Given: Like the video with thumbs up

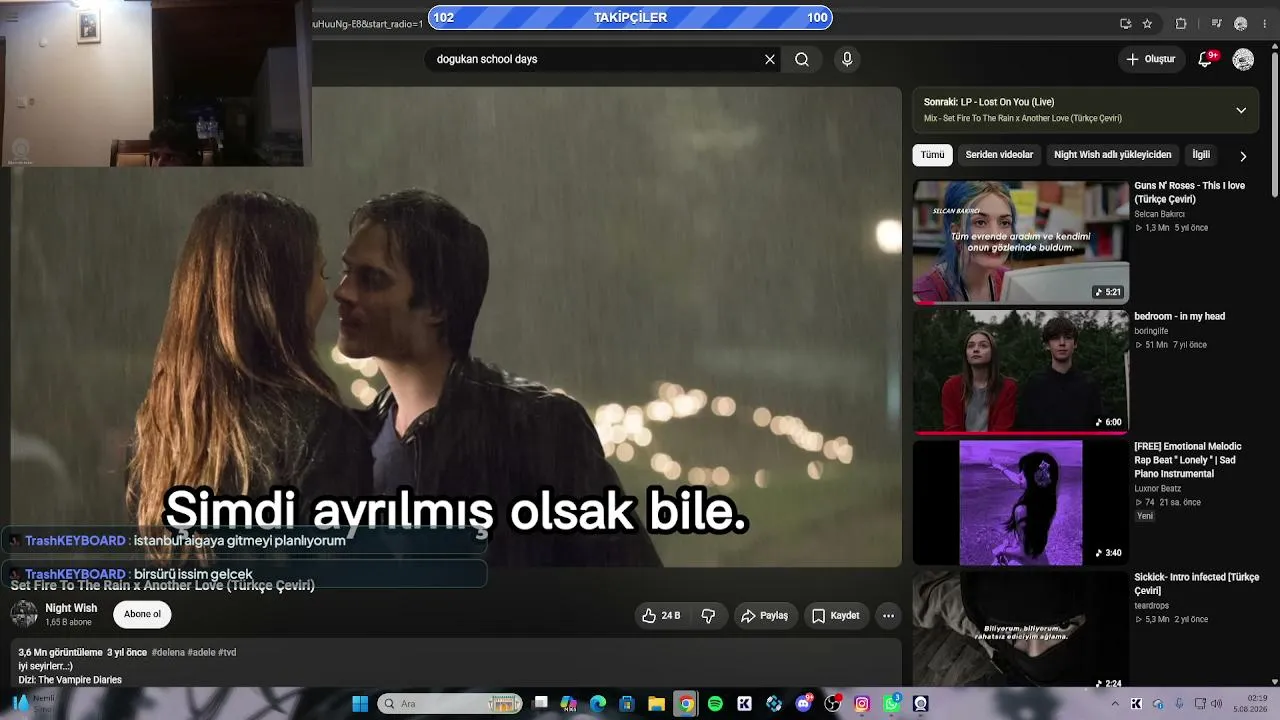Looking at the screenshot, I should click(x=661, y=616).
